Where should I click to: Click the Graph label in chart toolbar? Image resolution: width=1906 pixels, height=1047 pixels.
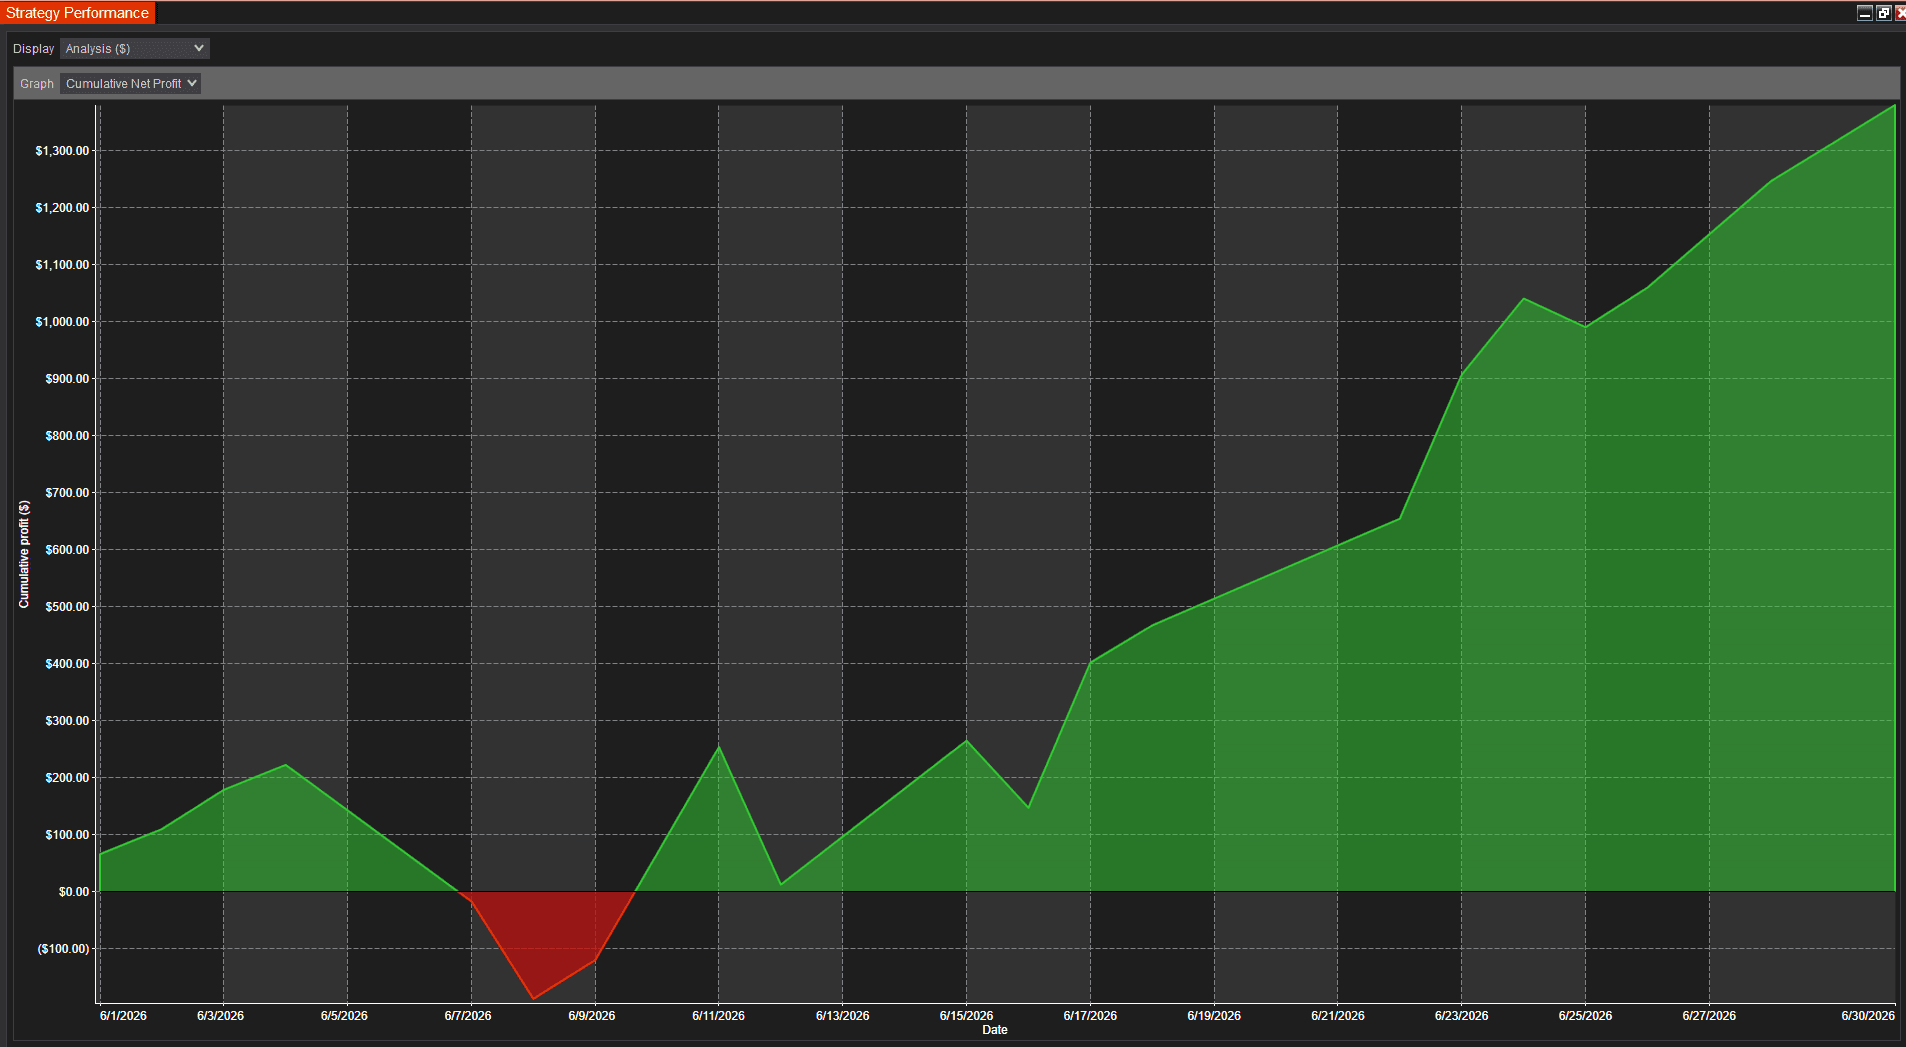pos(37,84)
